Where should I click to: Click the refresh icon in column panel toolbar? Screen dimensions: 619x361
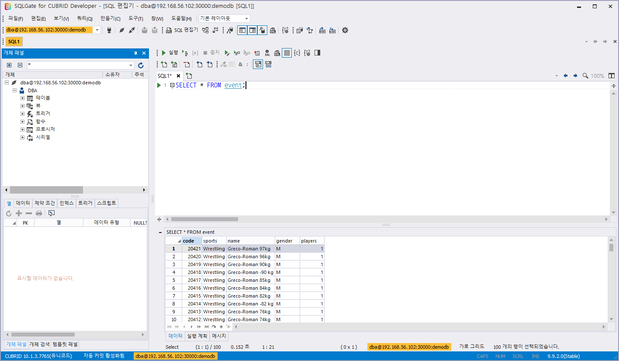point(9,213)
